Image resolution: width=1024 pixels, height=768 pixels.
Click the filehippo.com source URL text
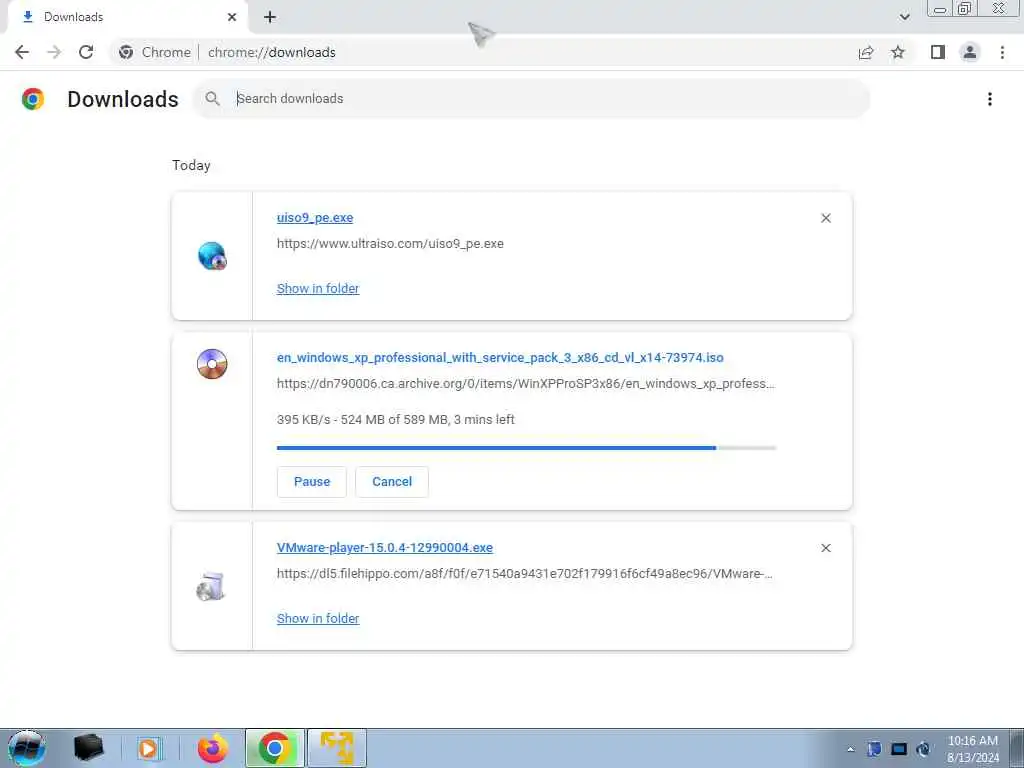524,573
